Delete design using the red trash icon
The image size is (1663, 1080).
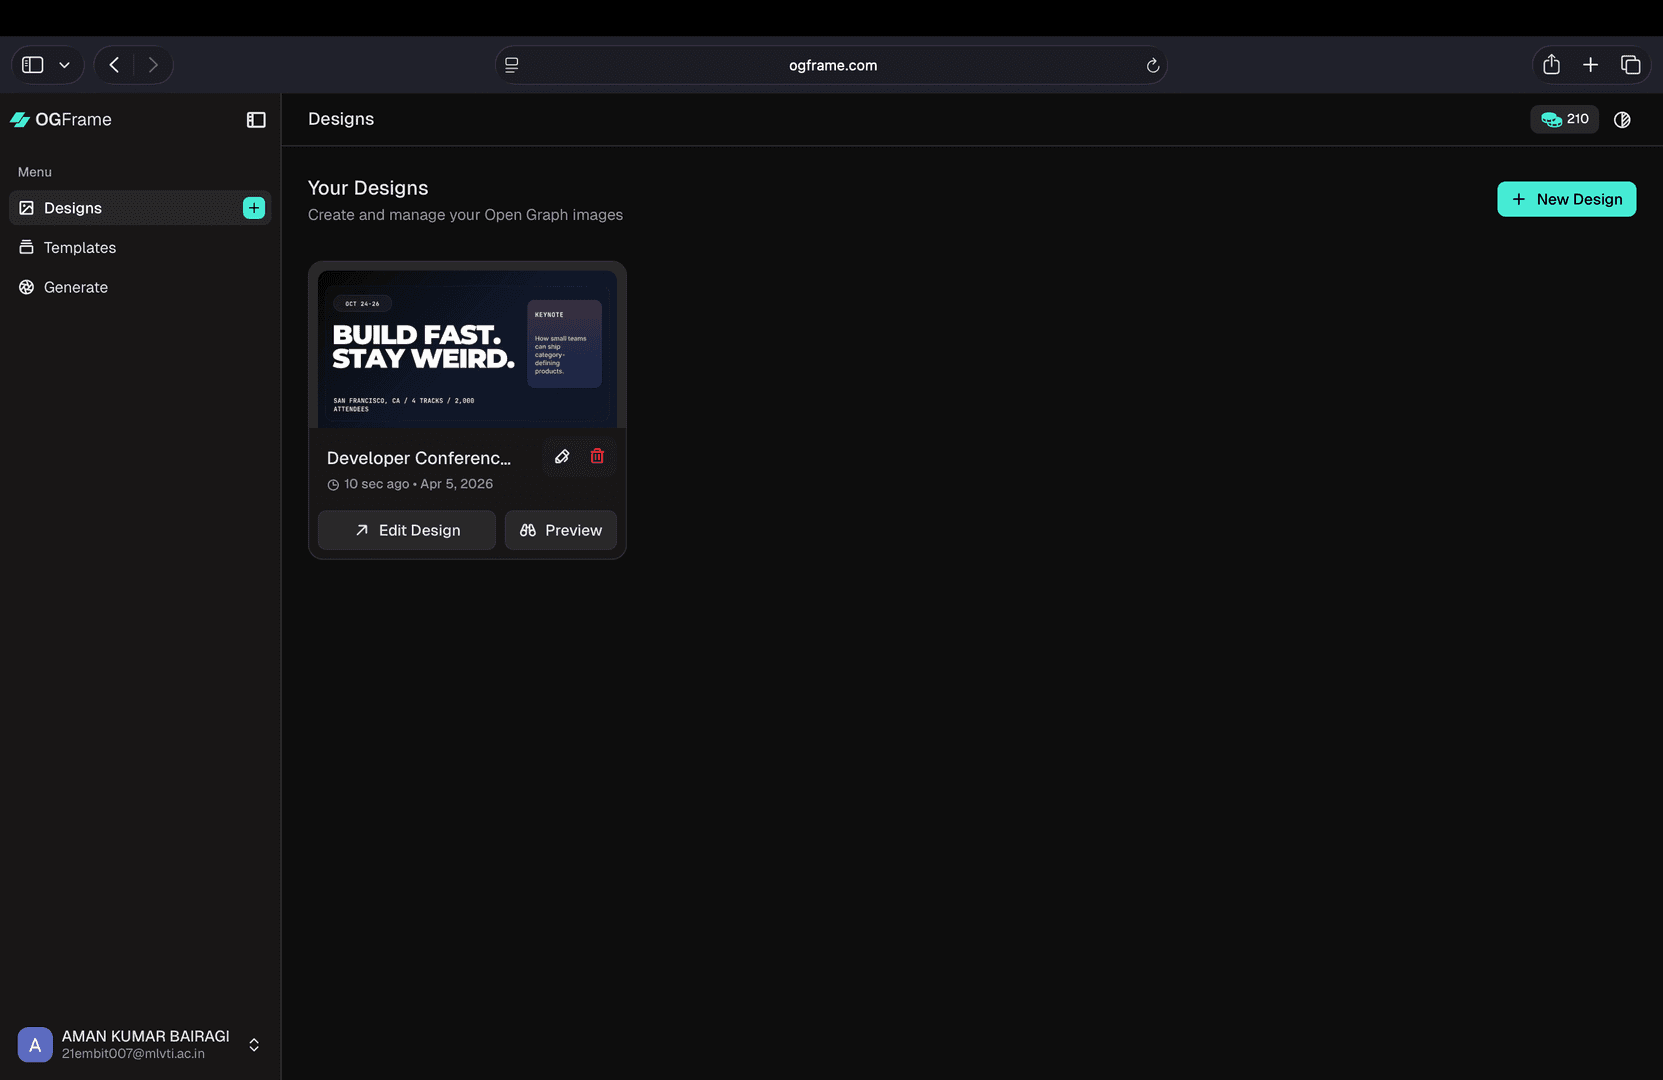click(597, 457)
